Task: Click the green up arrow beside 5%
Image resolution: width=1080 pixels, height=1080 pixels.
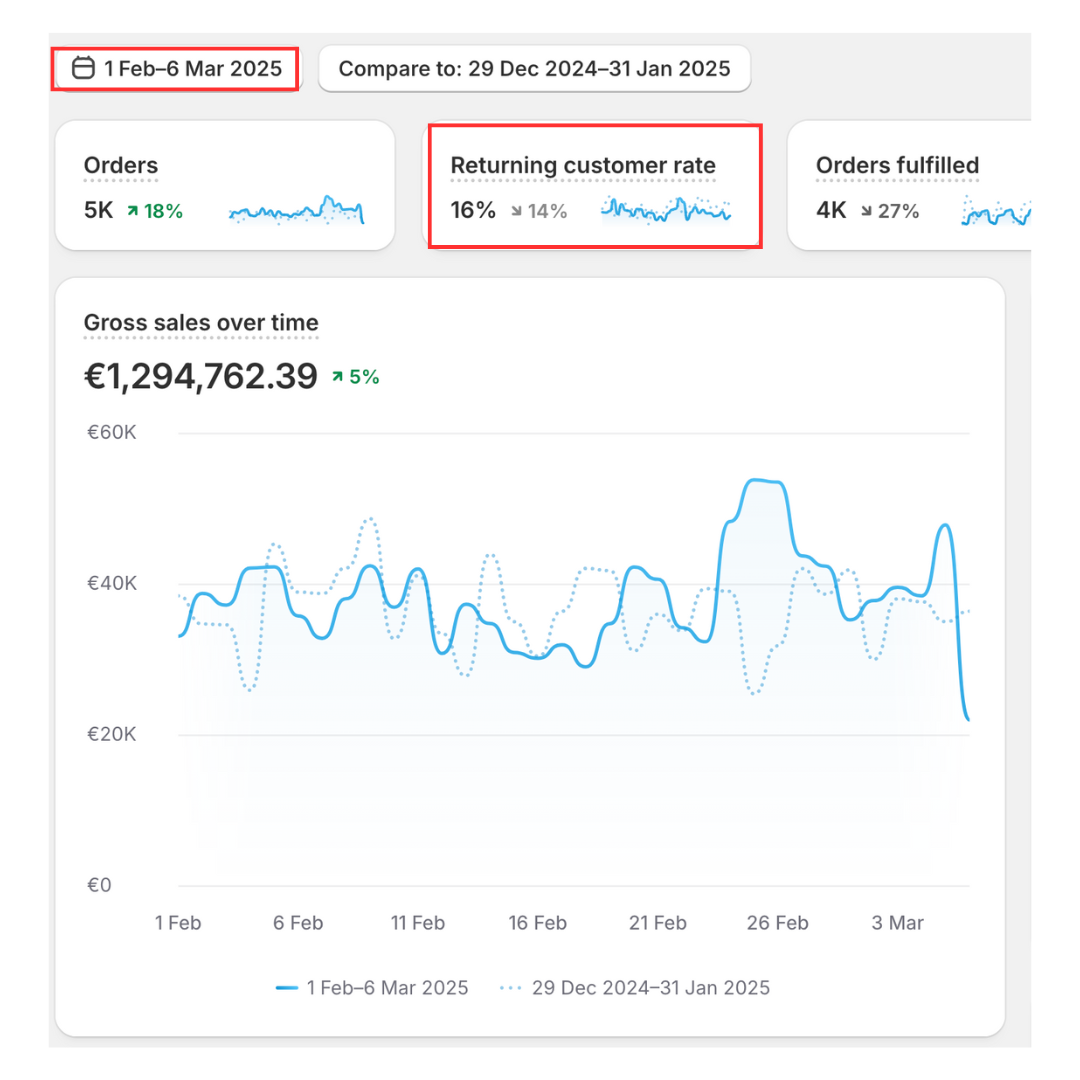Action: pyautogui.click(x=338, y=378)
